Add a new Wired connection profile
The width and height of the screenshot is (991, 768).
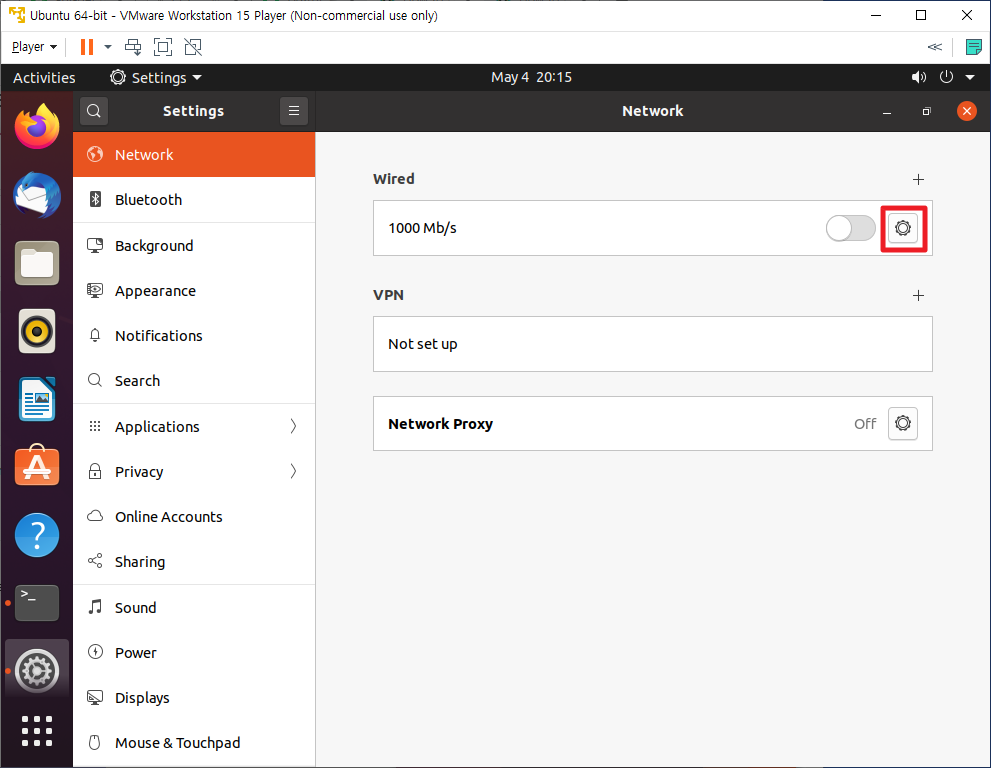click(x=918, y=180)
